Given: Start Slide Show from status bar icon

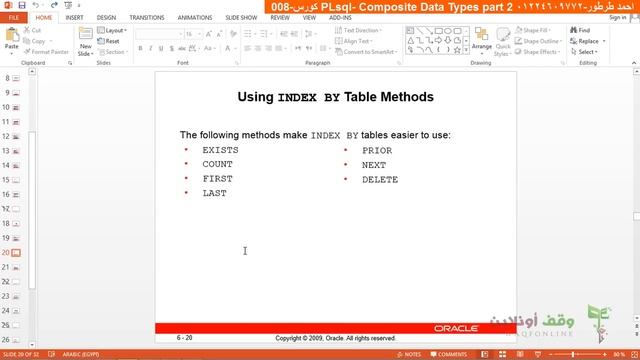Looking at the screenshot, I should click(538, 354).
